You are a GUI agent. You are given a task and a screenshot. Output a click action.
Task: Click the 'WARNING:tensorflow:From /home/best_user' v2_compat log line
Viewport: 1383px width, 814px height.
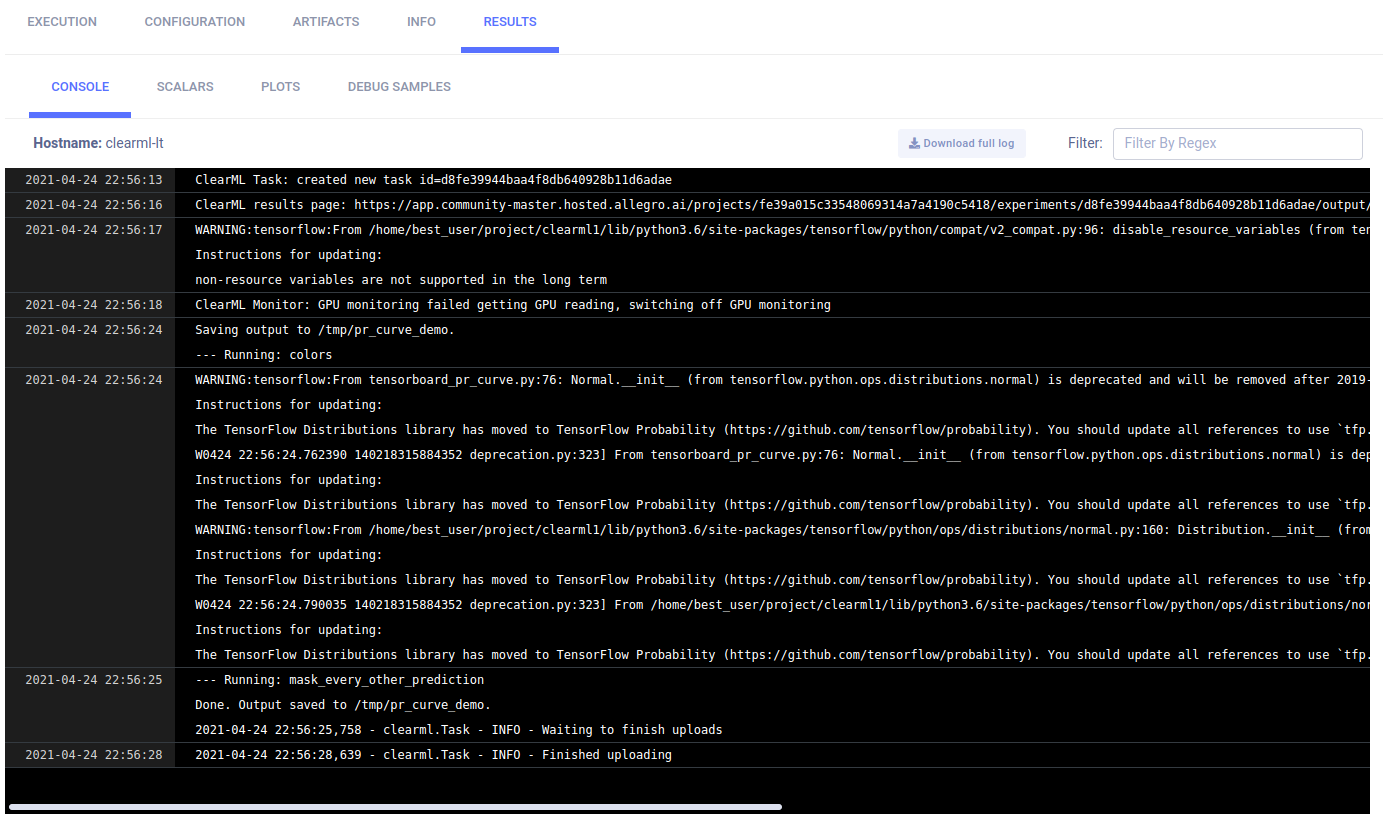point(782,230)
